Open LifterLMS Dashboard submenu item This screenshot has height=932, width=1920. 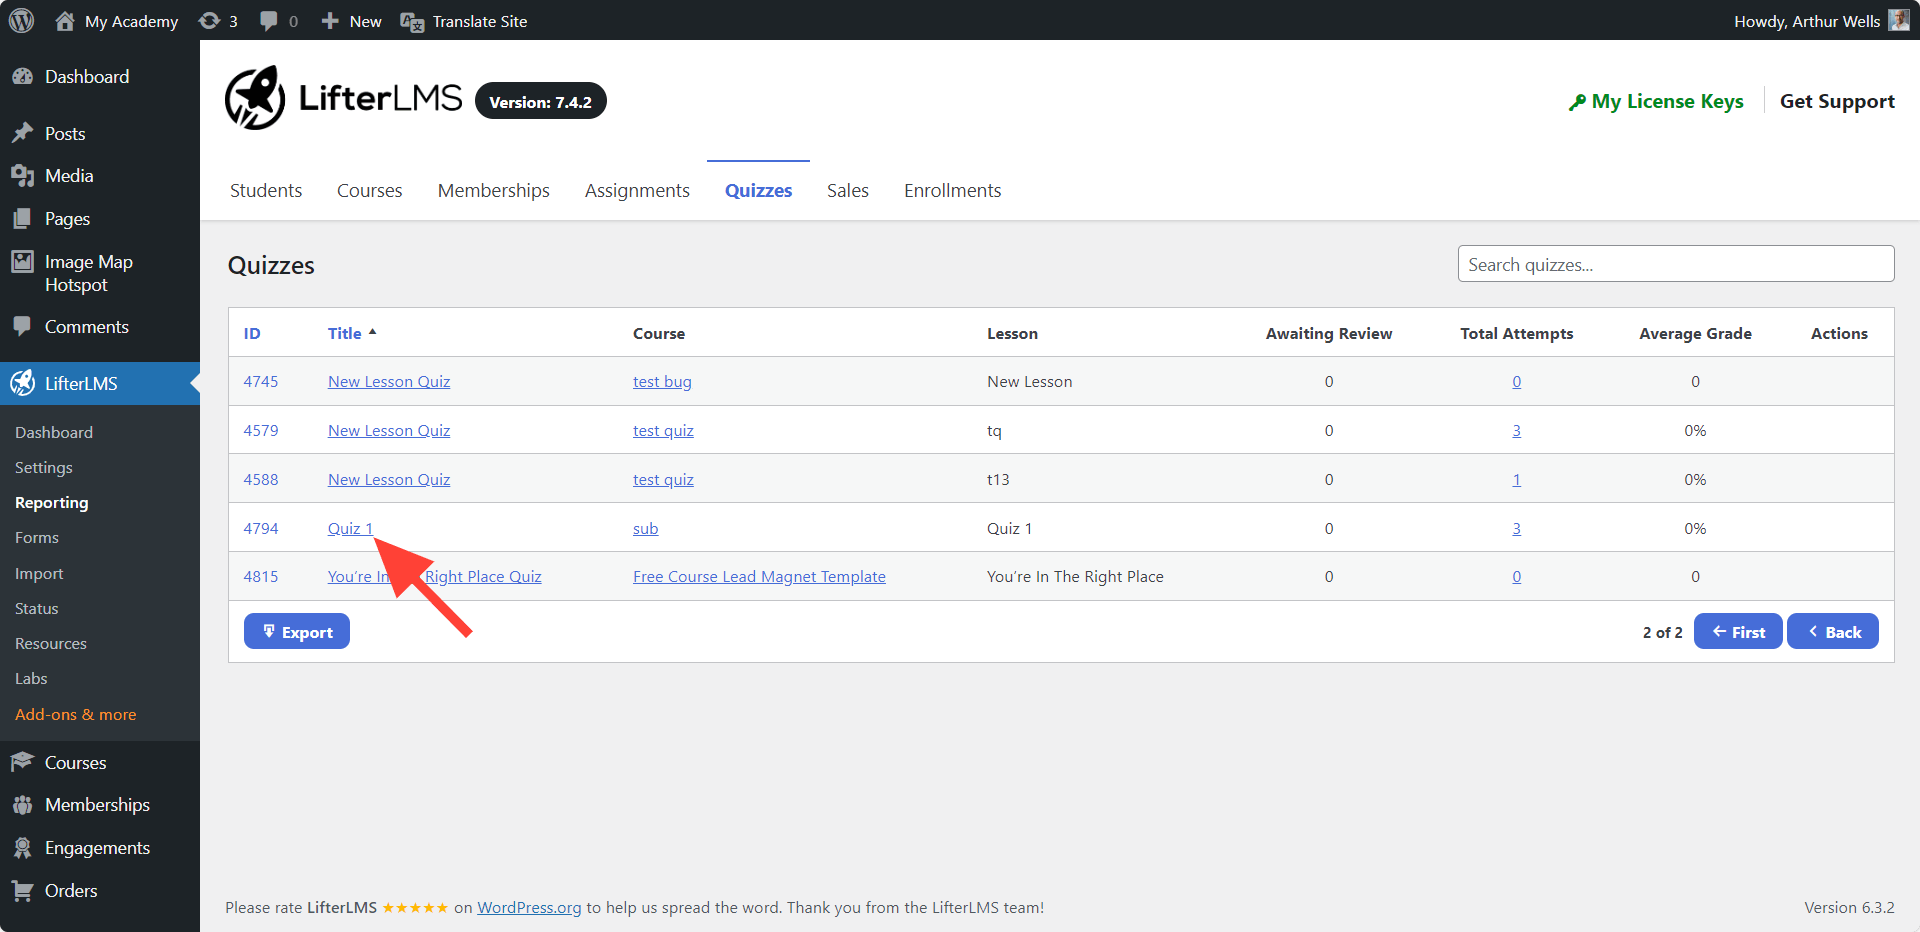54,432
